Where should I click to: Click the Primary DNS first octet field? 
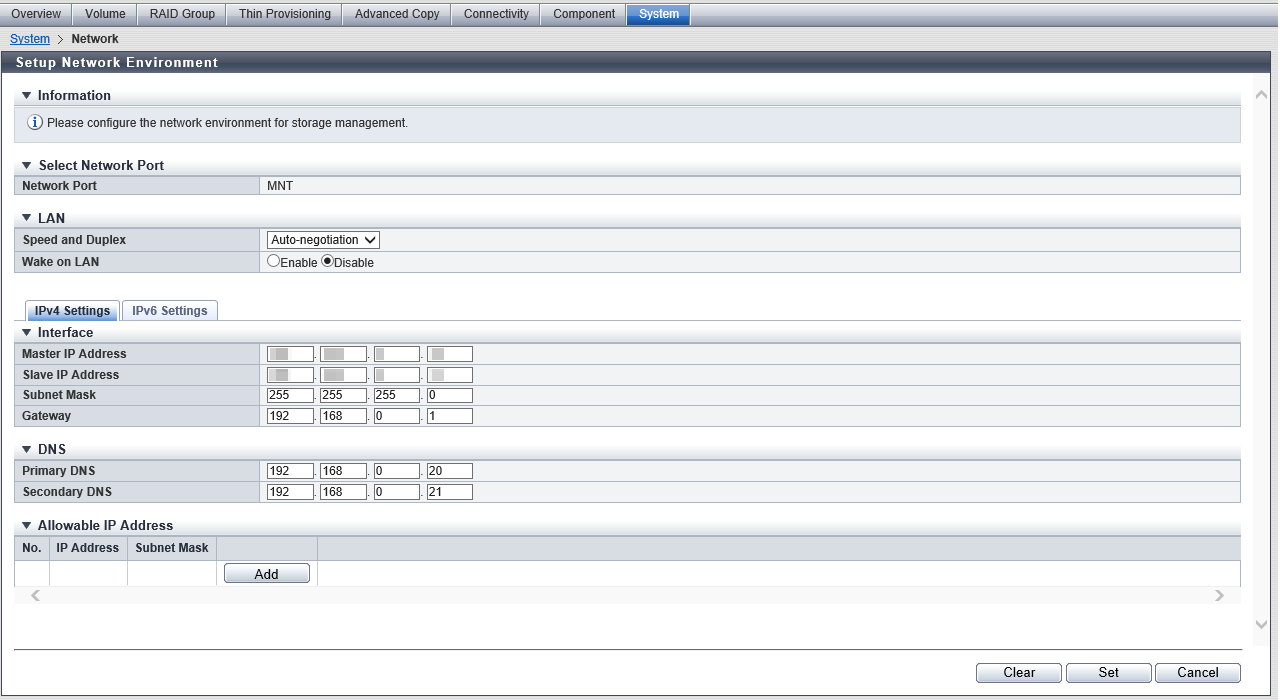pos(290,471)
